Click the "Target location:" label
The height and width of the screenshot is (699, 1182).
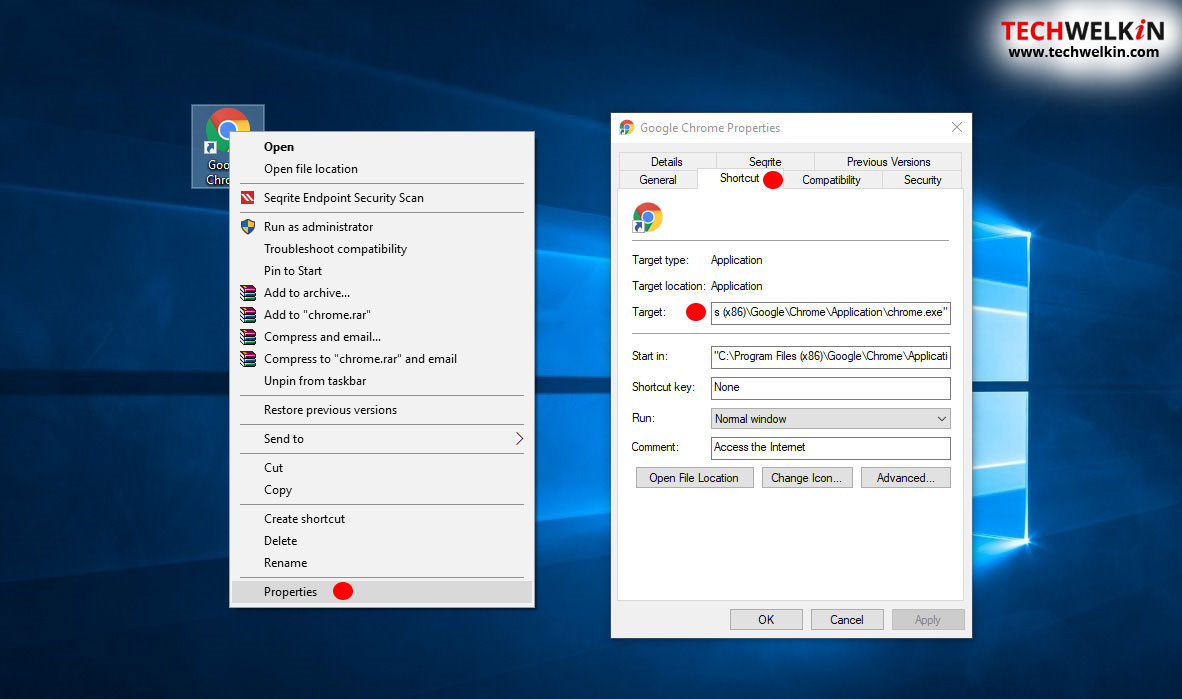coord(669,287)
